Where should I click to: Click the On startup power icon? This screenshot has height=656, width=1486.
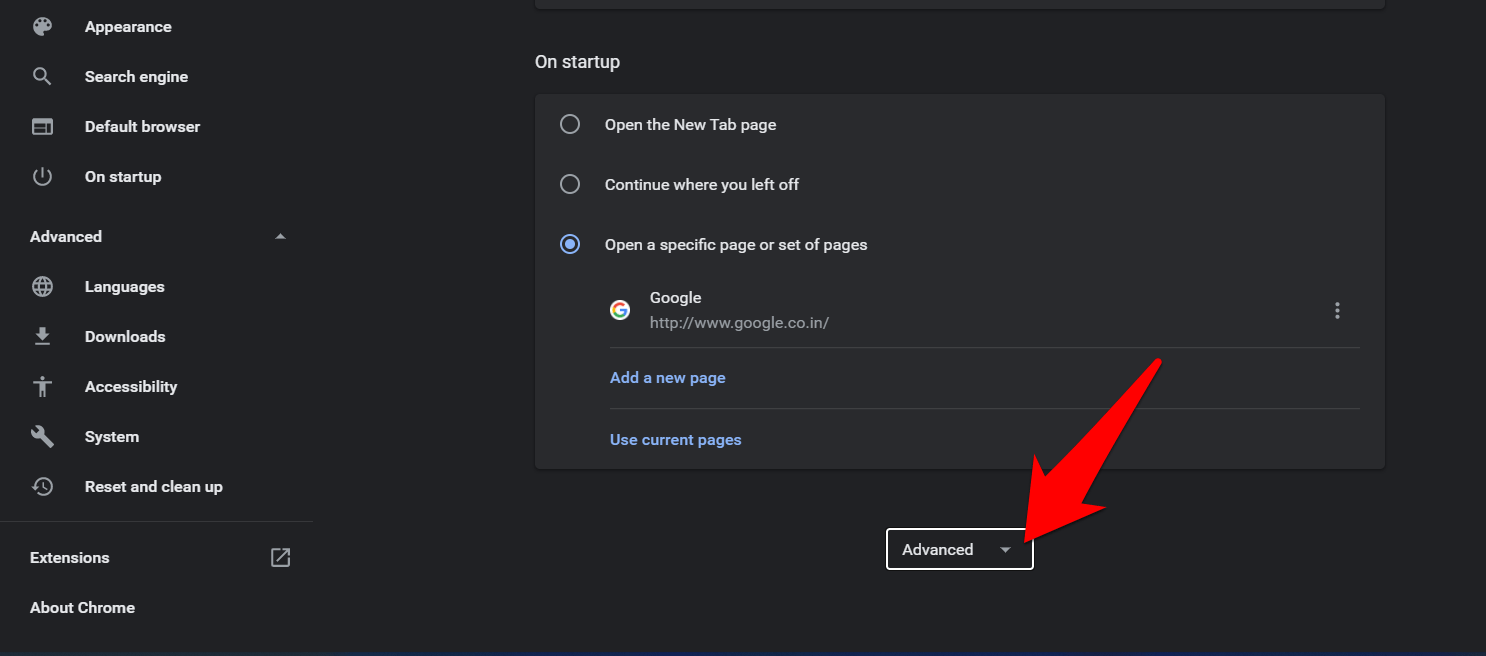point(42,177)
